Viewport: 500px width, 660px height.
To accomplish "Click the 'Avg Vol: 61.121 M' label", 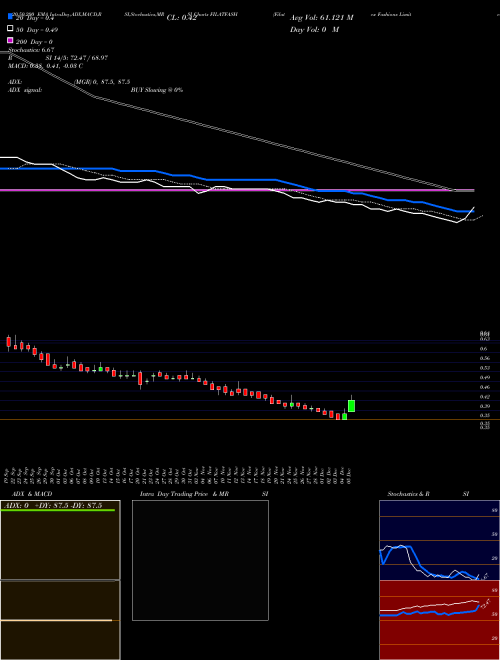I will pos(321,18).
